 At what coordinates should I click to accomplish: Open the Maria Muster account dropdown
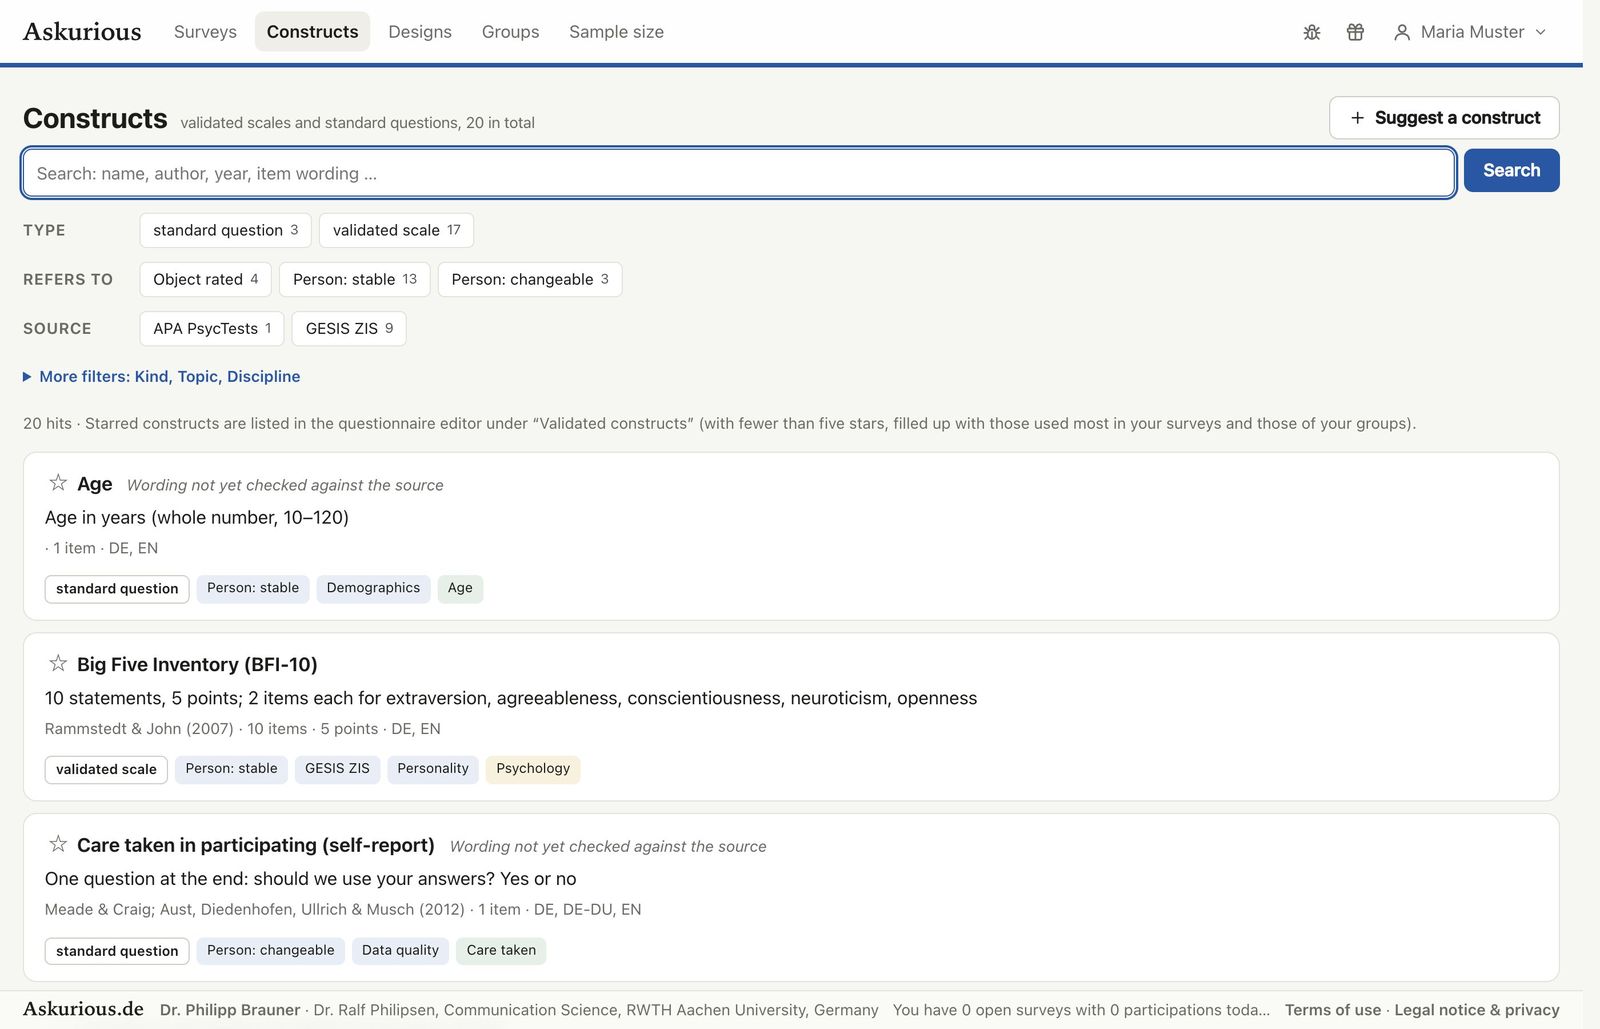click(1470, 32)
